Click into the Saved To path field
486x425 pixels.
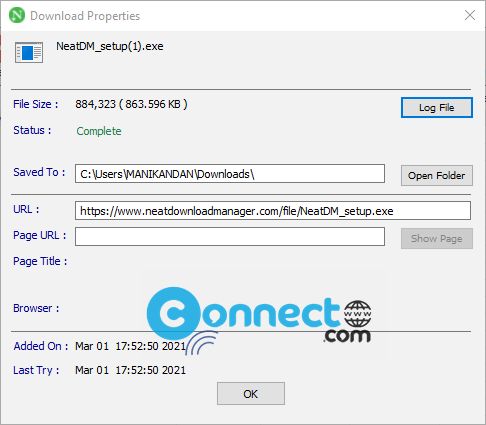coord(230,174)
